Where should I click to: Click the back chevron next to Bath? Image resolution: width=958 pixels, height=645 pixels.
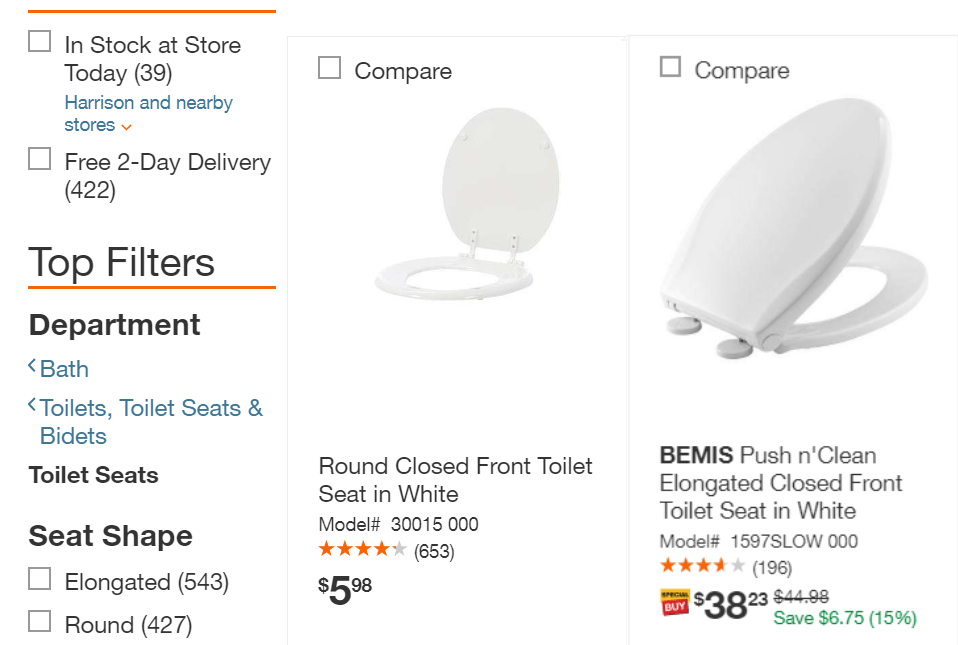[32, 367]
